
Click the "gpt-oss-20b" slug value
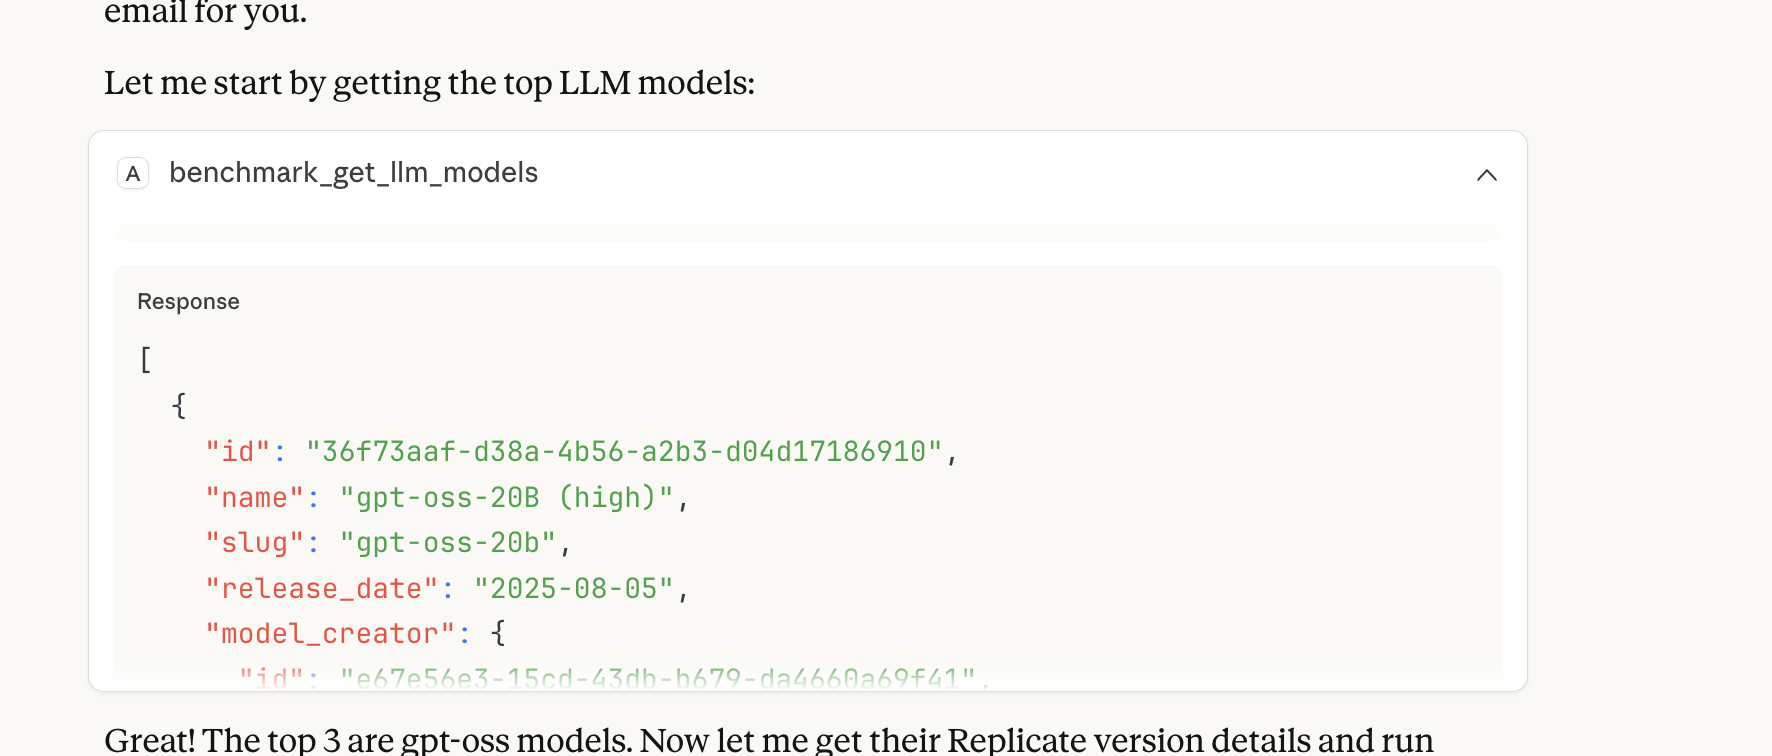pos(447,543)
